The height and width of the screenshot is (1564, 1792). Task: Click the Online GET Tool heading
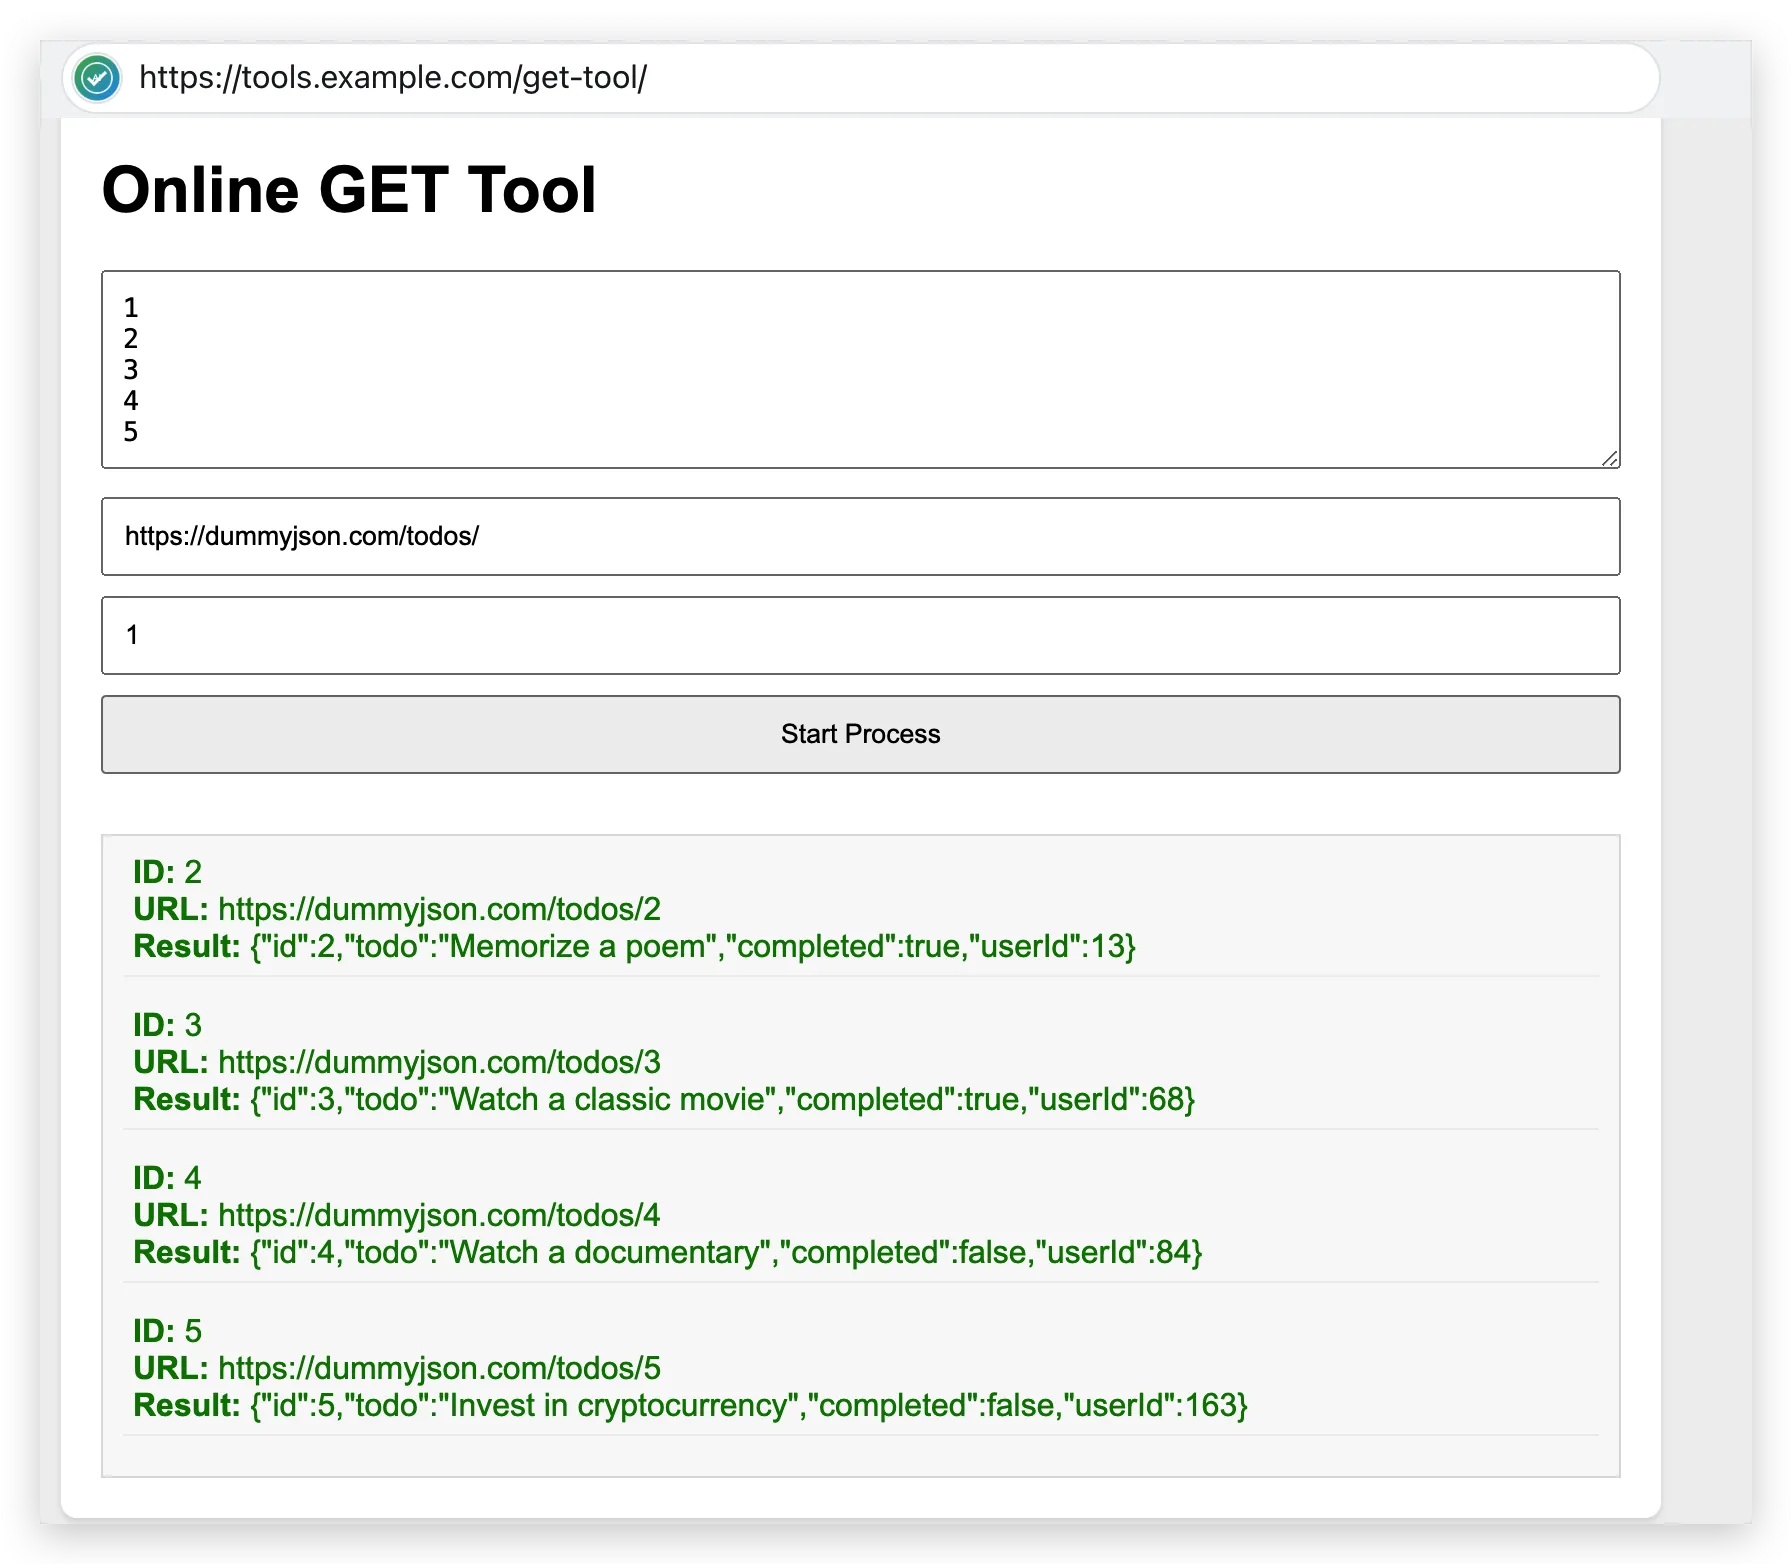[x=349, y=190]
